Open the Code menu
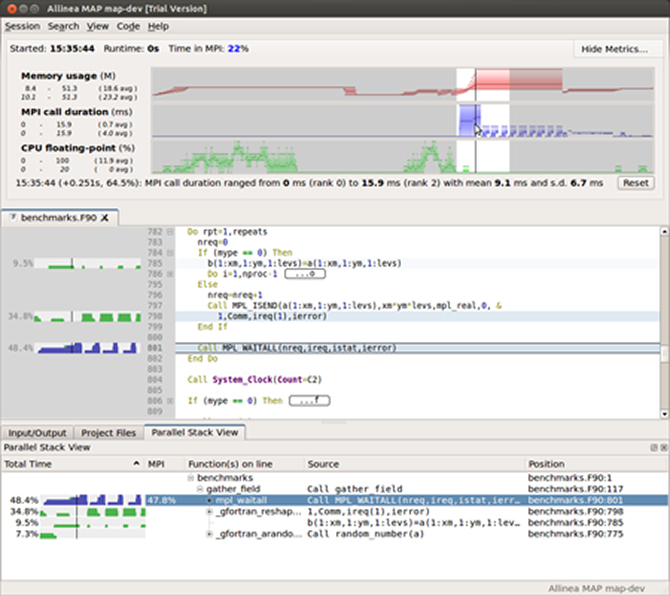Image resolution: width=670 pixels, height=596 pixels. pyautogui.click(x=128, y=26)
